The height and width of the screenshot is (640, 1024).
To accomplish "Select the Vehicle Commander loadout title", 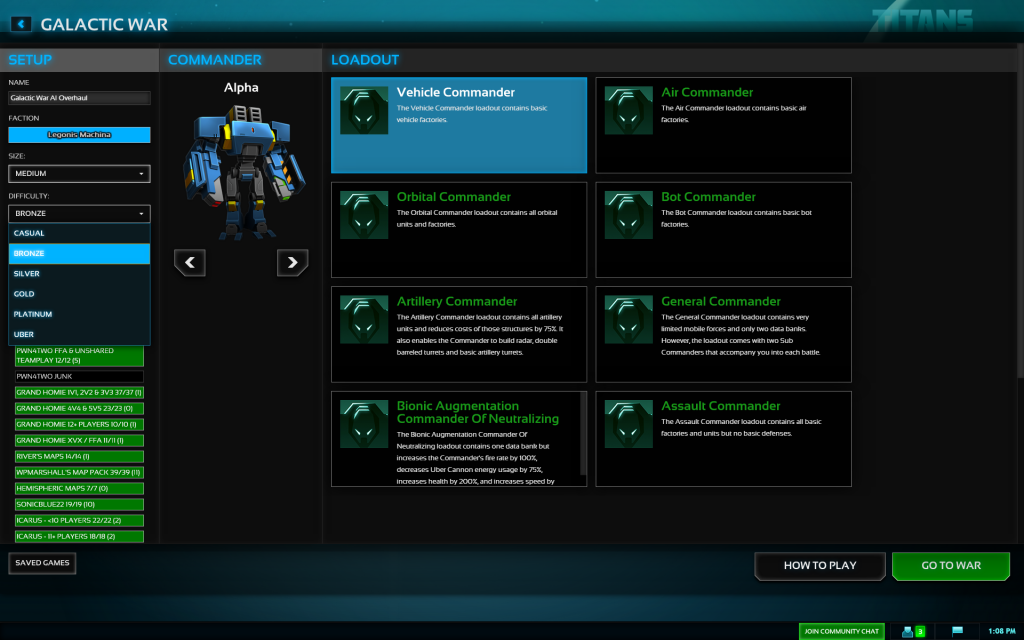I will [x=456, y=92].
